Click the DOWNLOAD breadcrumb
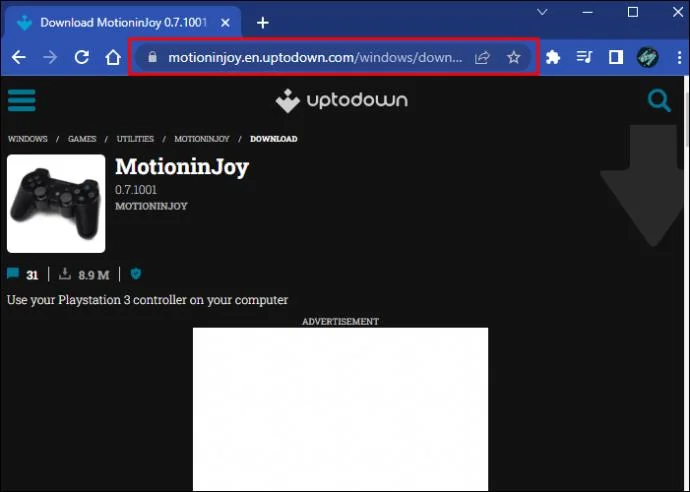 pyautogui.click(x=274, y=139)
